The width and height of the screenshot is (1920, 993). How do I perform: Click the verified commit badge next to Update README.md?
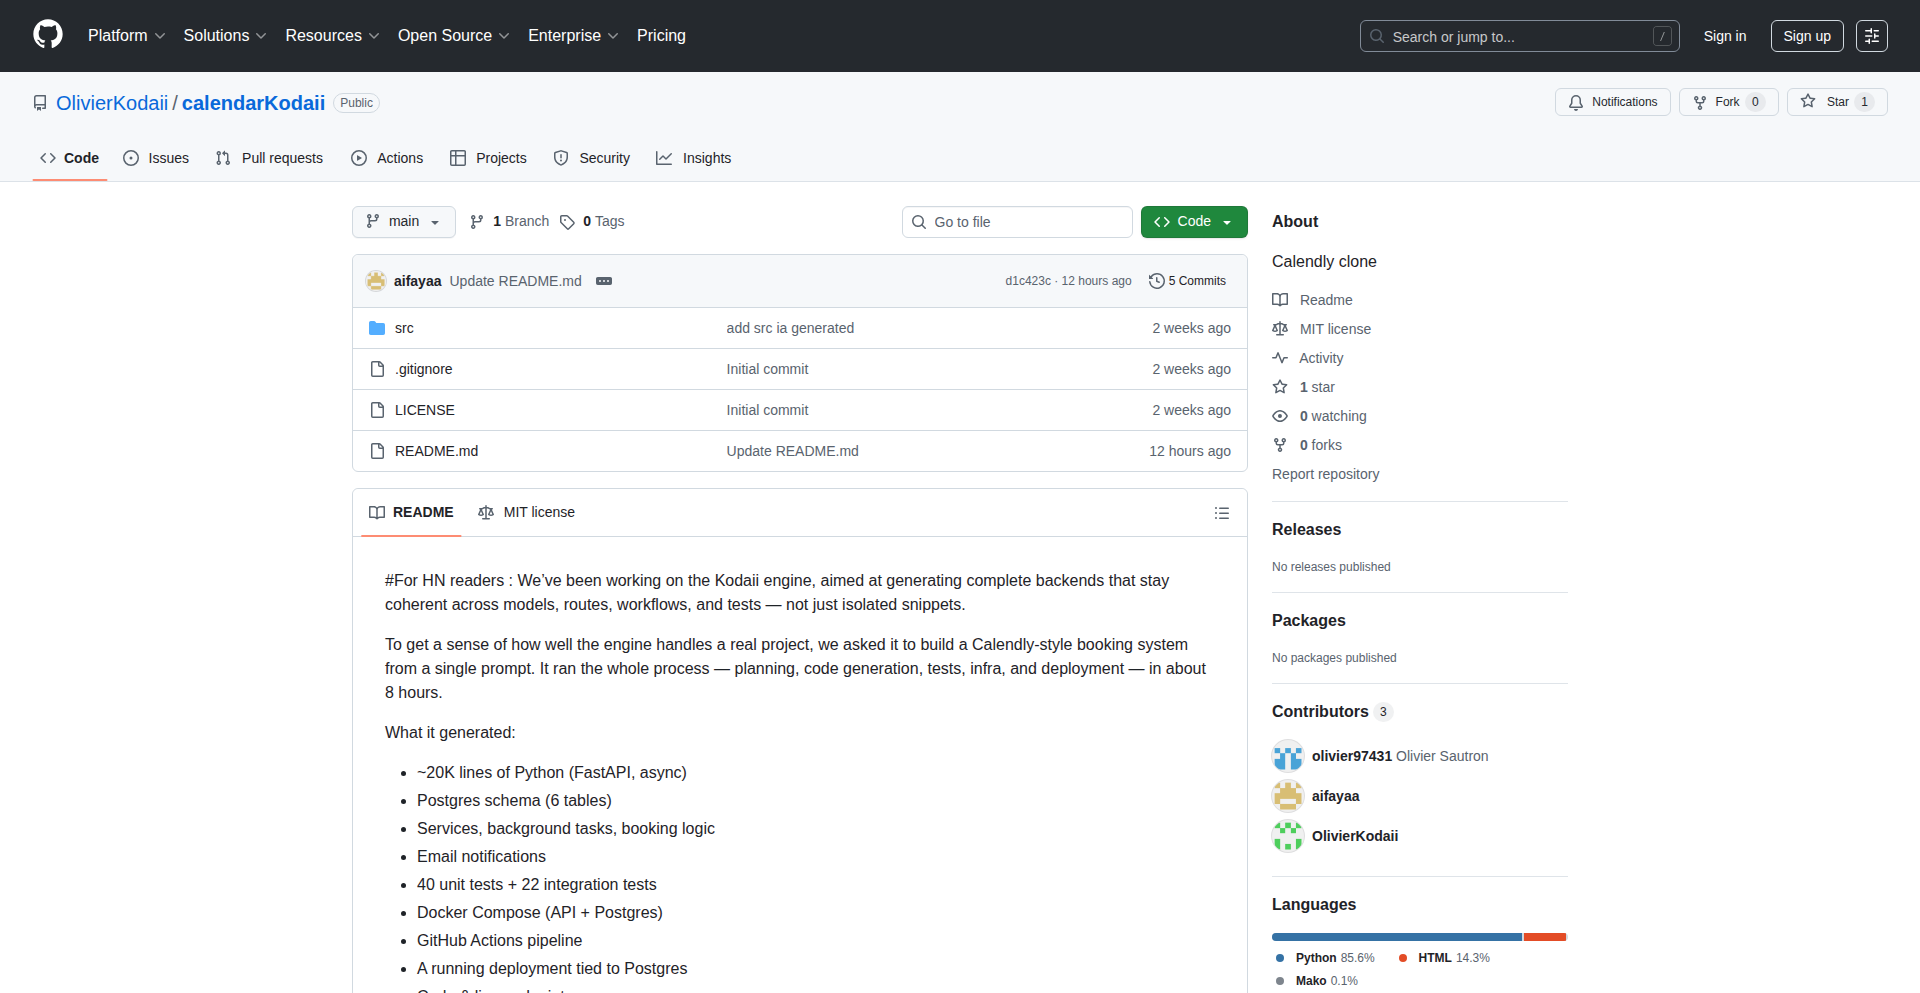[604, 281]
